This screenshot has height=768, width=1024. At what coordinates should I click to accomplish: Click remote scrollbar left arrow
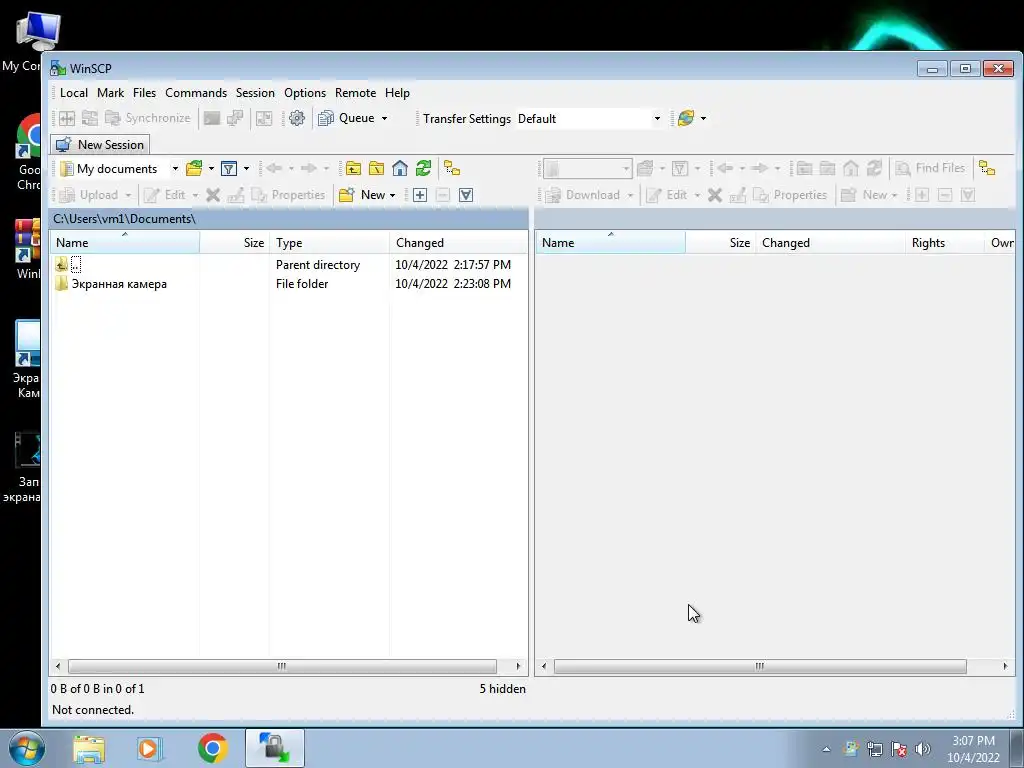point(544,666)
